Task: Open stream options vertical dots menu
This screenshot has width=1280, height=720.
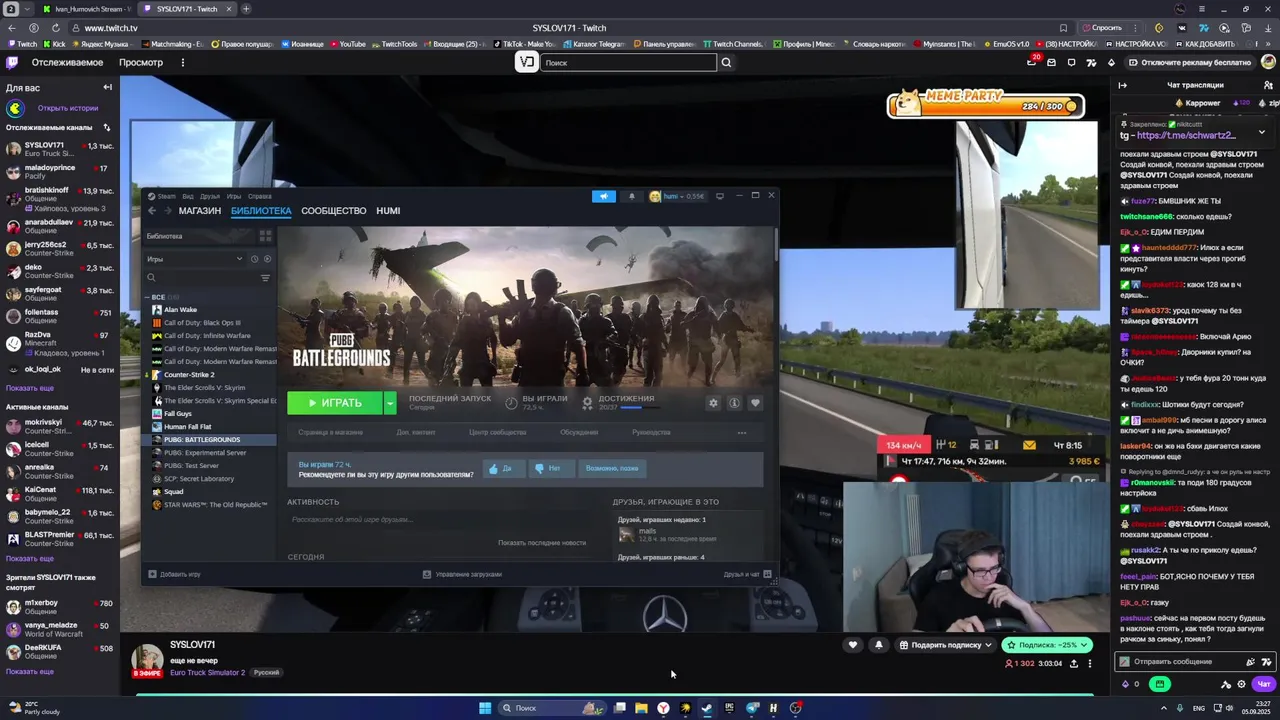Action: coord(1090,663)
